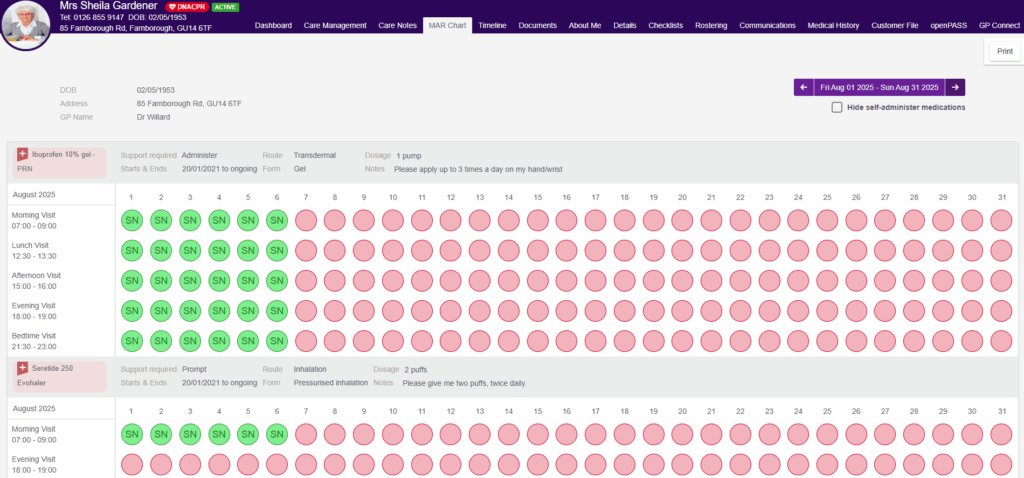
Task: Switch to the Care Notes tab
Action: (x=399, y=24)
